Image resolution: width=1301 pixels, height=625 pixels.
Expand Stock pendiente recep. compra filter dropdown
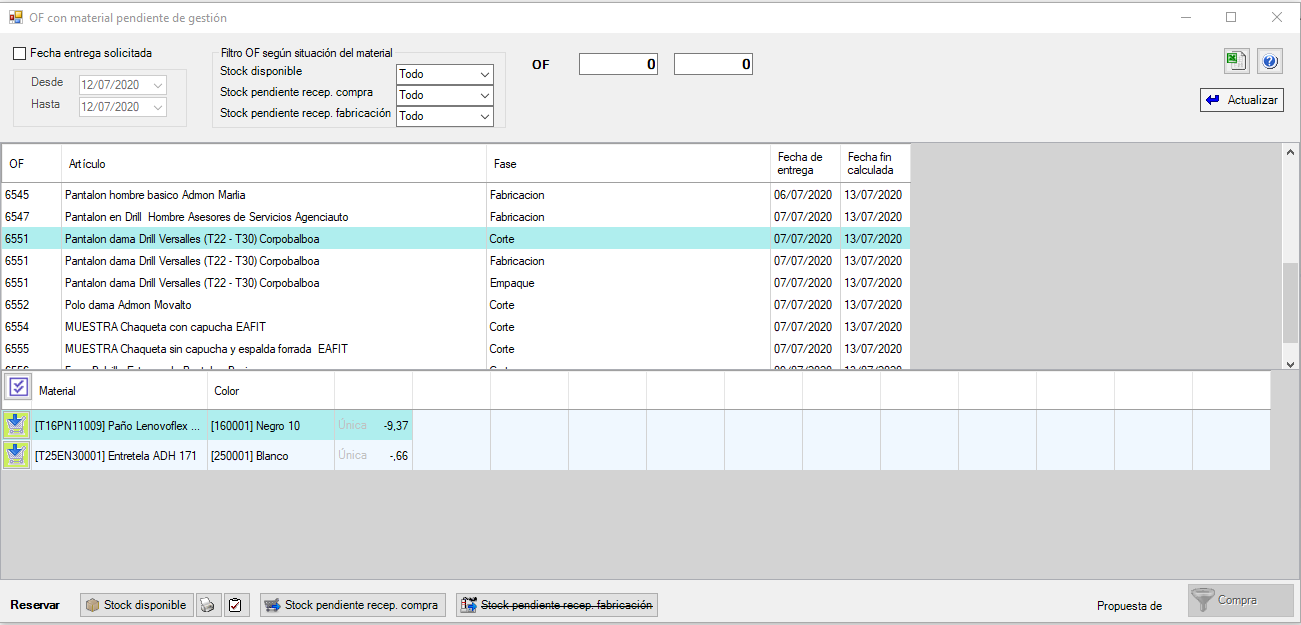point(445,95)
